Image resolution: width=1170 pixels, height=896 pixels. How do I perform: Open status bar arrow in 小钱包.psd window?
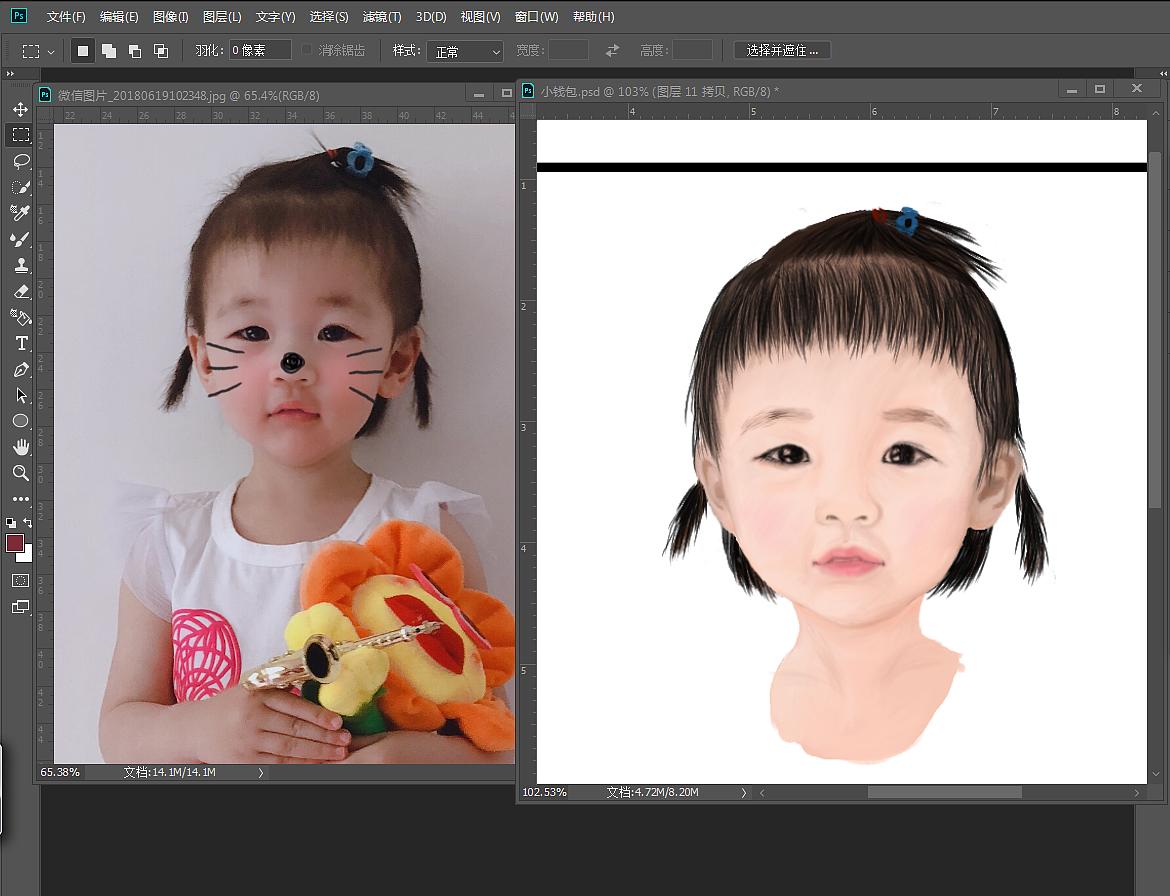click(x=743, y=793)
